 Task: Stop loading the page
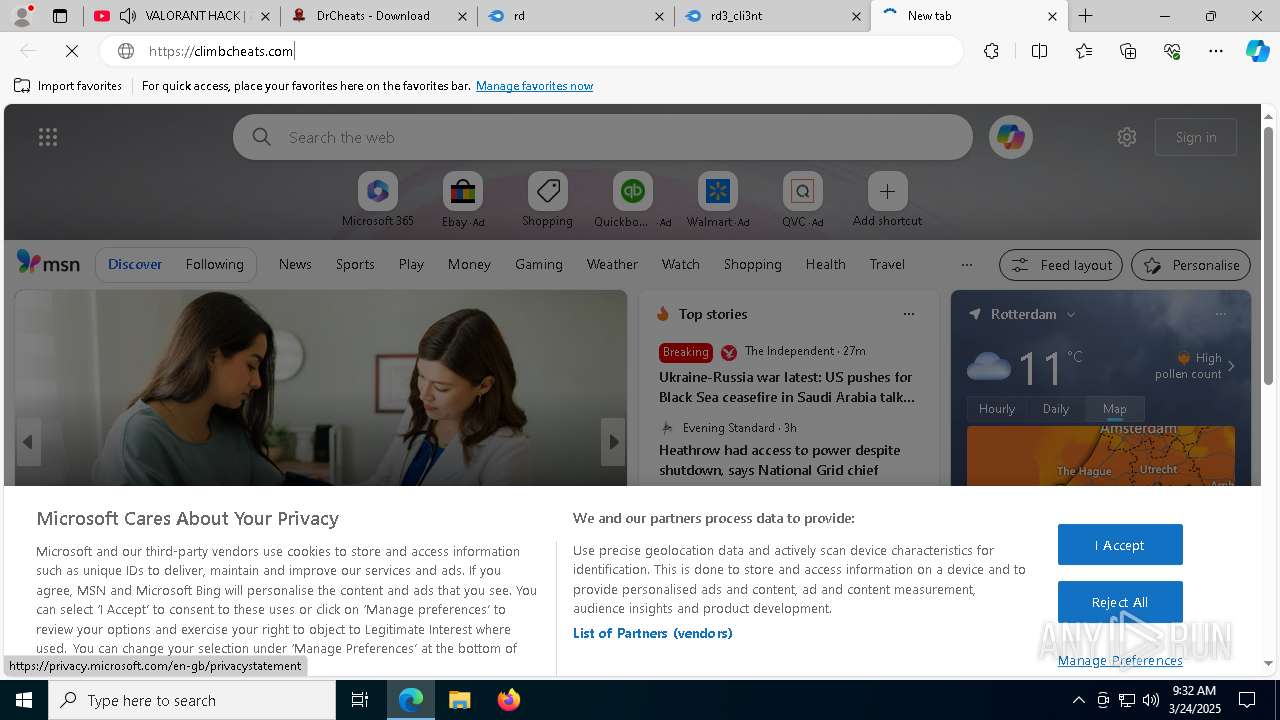pyautogui.click(x=71, y=51)
